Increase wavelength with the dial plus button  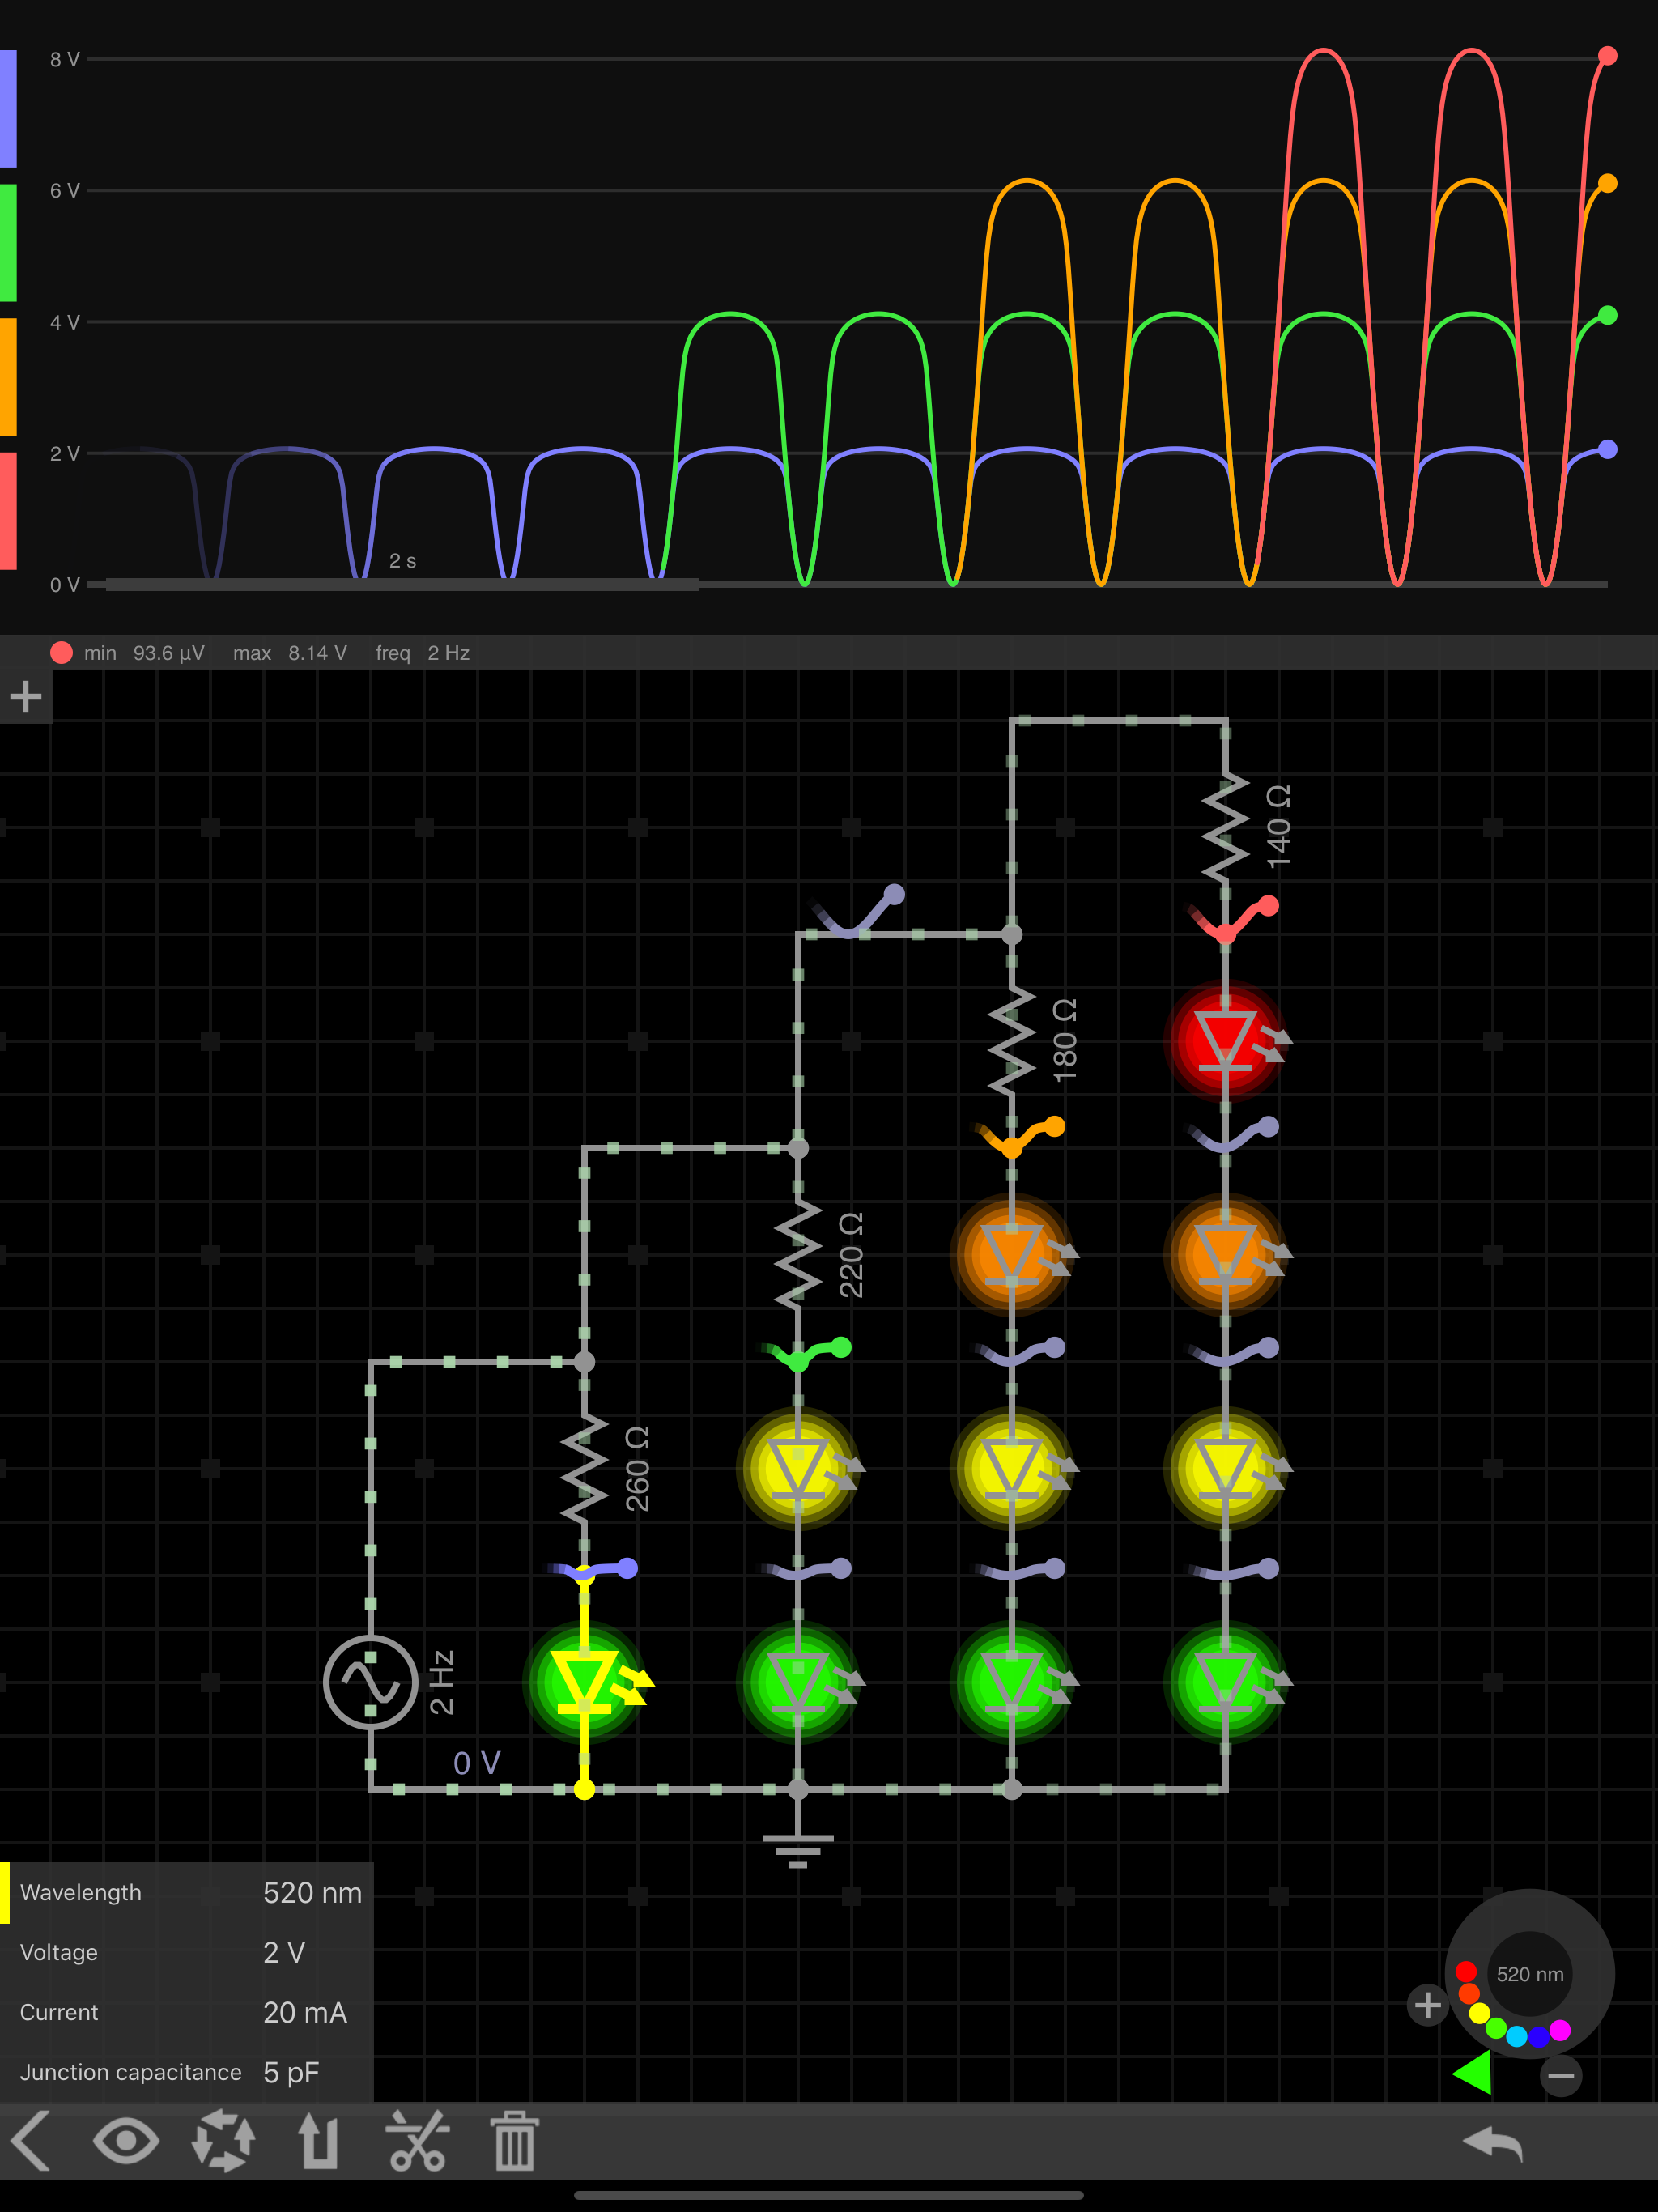pyautogui.click(x=1428, y=2005)
